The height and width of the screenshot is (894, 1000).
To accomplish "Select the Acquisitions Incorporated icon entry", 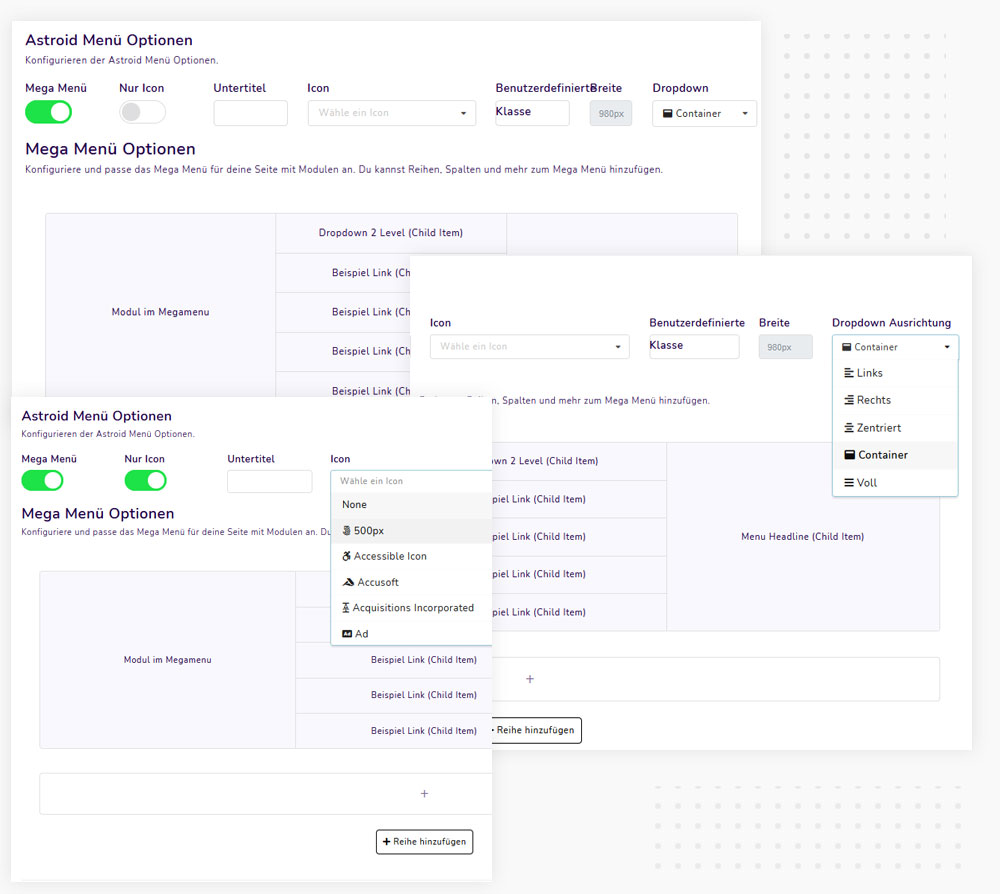I will tap(412, 608).
